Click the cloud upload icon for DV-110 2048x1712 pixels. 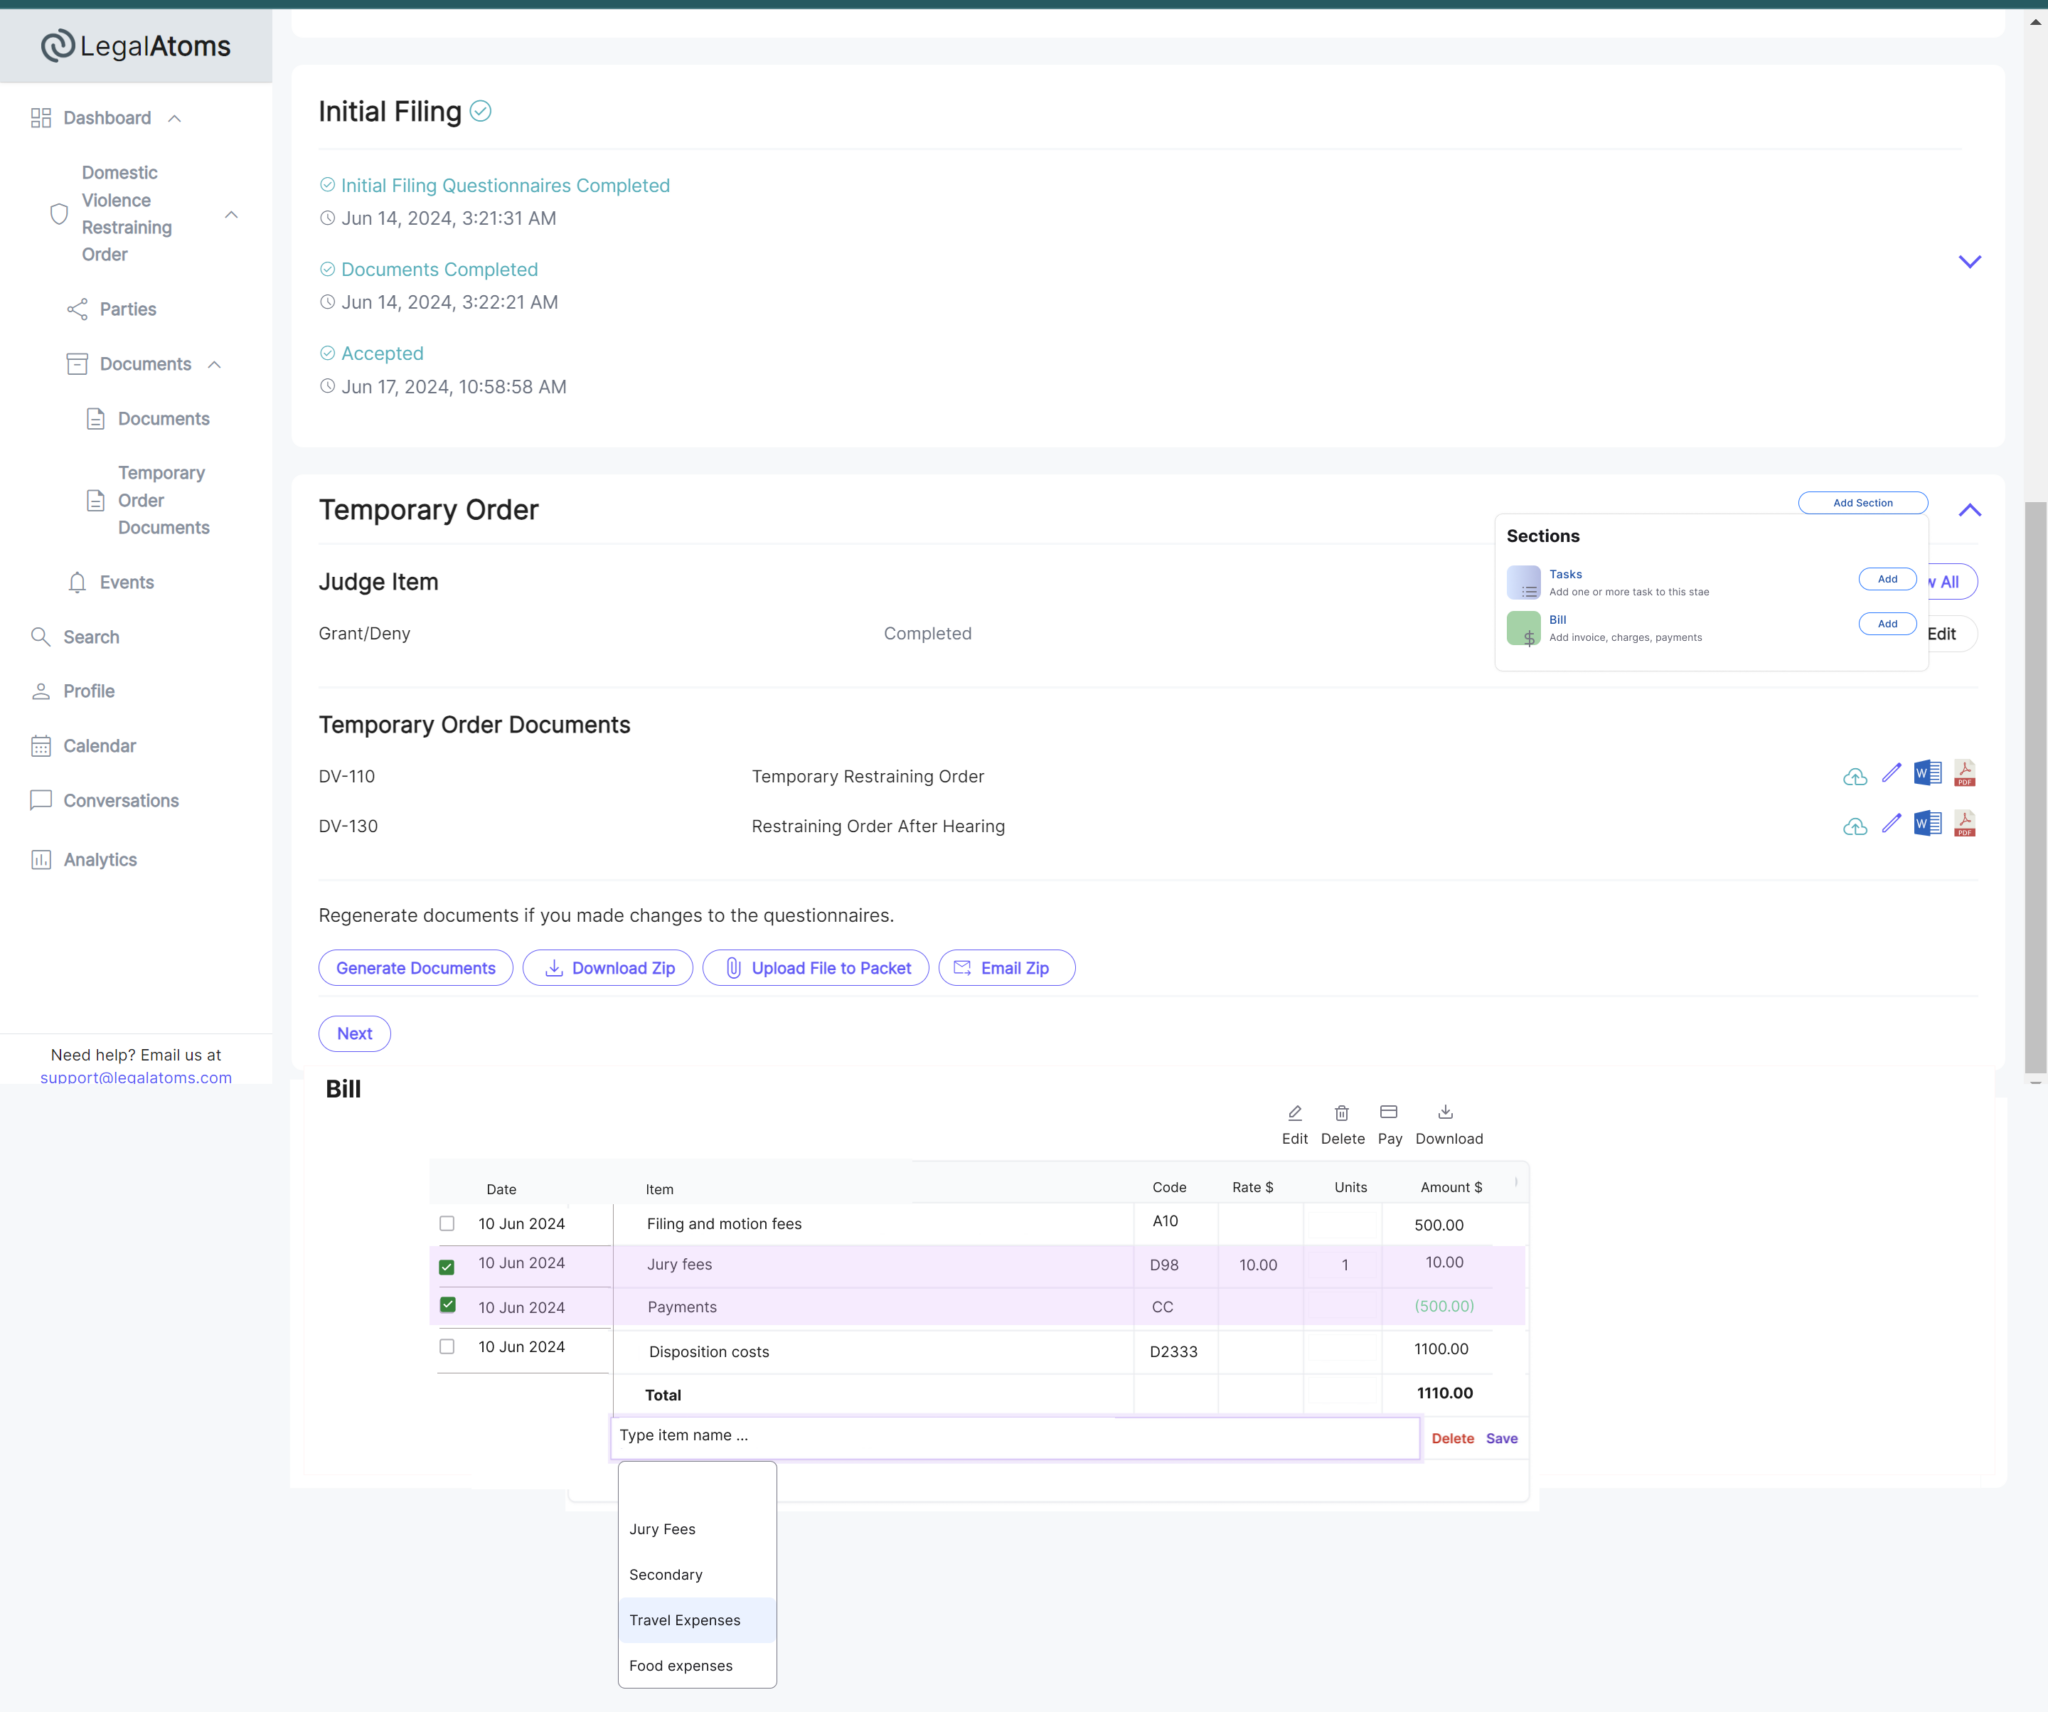point(1855,776)
